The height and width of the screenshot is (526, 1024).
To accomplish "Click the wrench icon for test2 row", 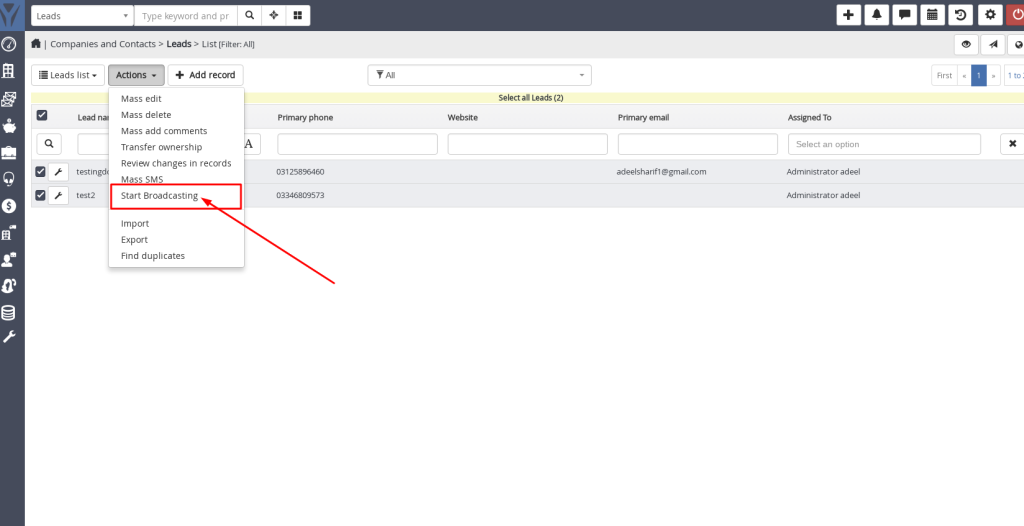I will pyautogui.click(x=58, y=195).
